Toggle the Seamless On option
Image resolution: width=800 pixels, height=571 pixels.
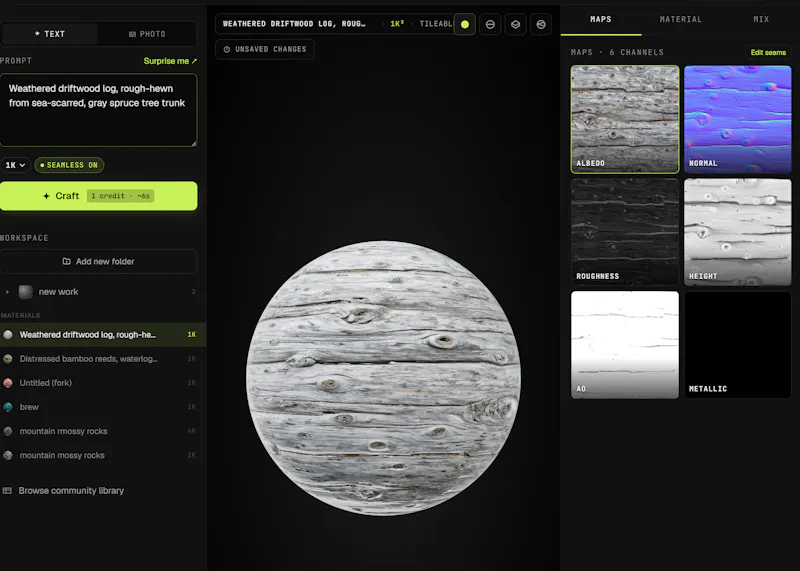pos(69,165)
